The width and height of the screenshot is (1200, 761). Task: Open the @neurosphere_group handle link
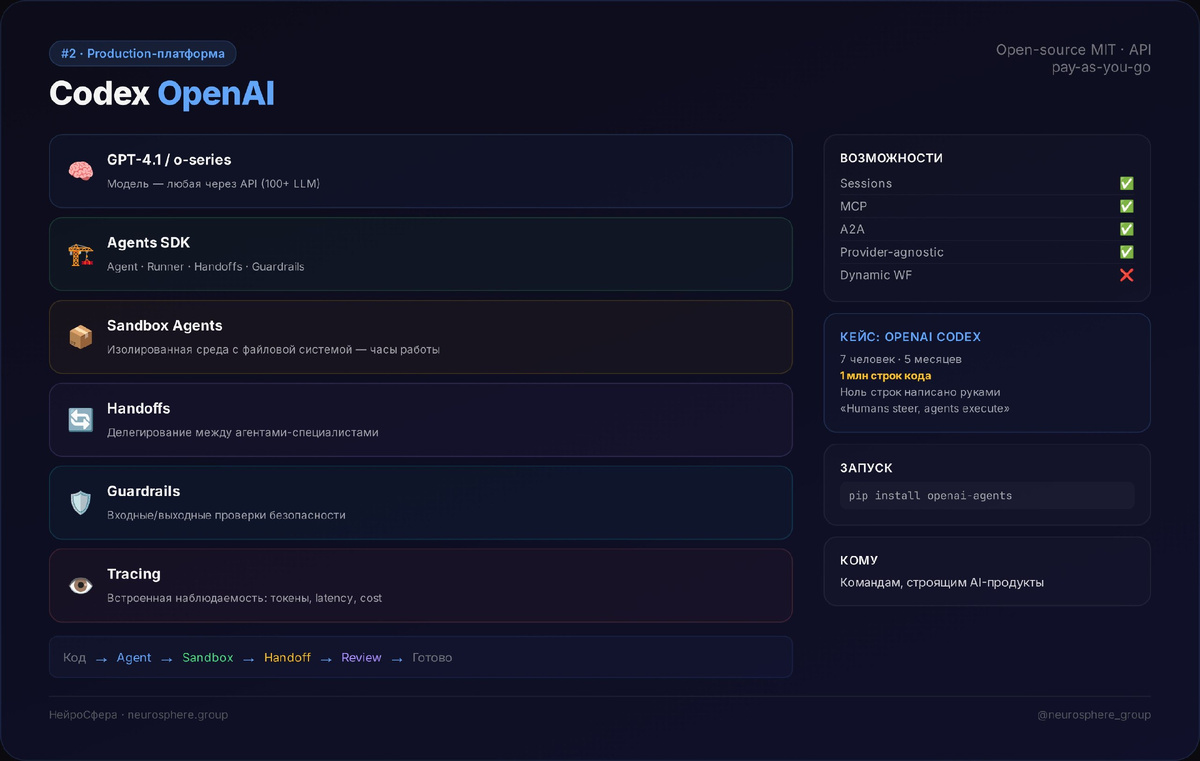(x=1094, y=715)
